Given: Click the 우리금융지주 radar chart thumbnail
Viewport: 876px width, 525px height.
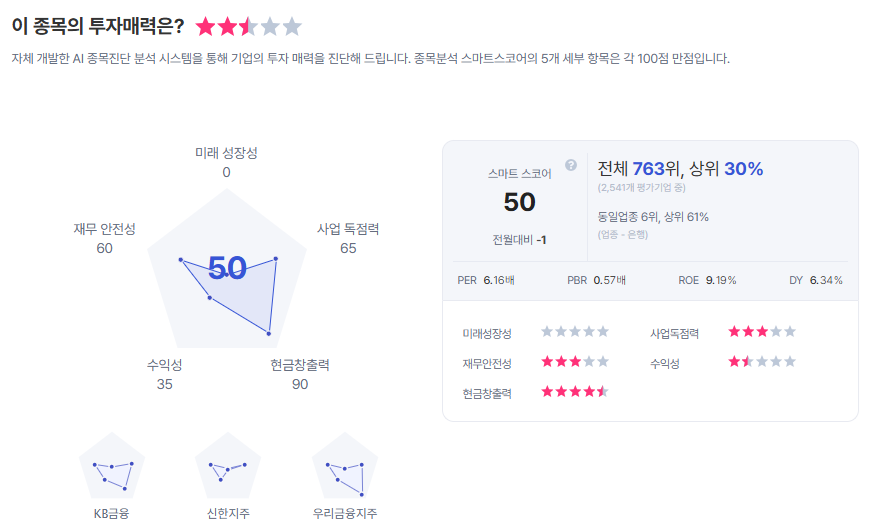Looking at the screenshot, I should click(345, 467).
